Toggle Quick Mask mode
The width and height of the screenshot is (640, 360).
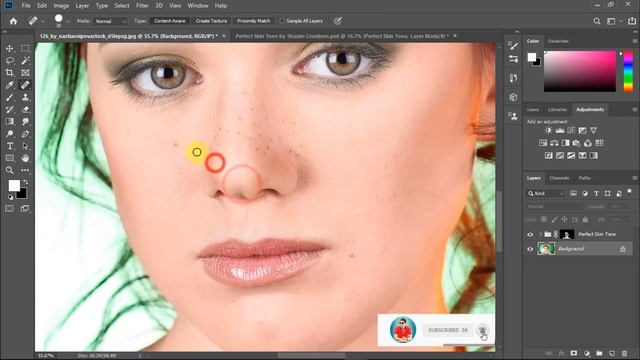10,209
